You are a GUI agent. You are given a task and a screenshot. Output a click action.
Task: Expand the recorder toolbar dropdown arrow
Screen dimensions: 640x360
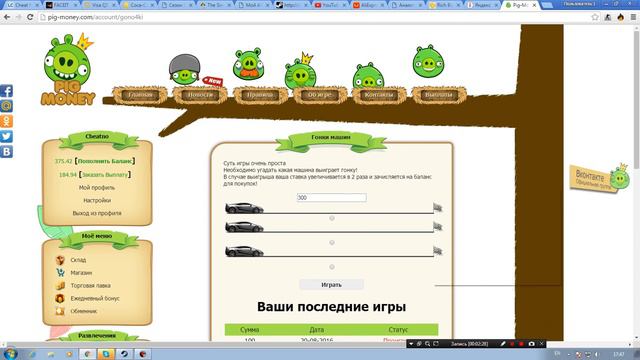pyautogui.click(x=411, y=344)
